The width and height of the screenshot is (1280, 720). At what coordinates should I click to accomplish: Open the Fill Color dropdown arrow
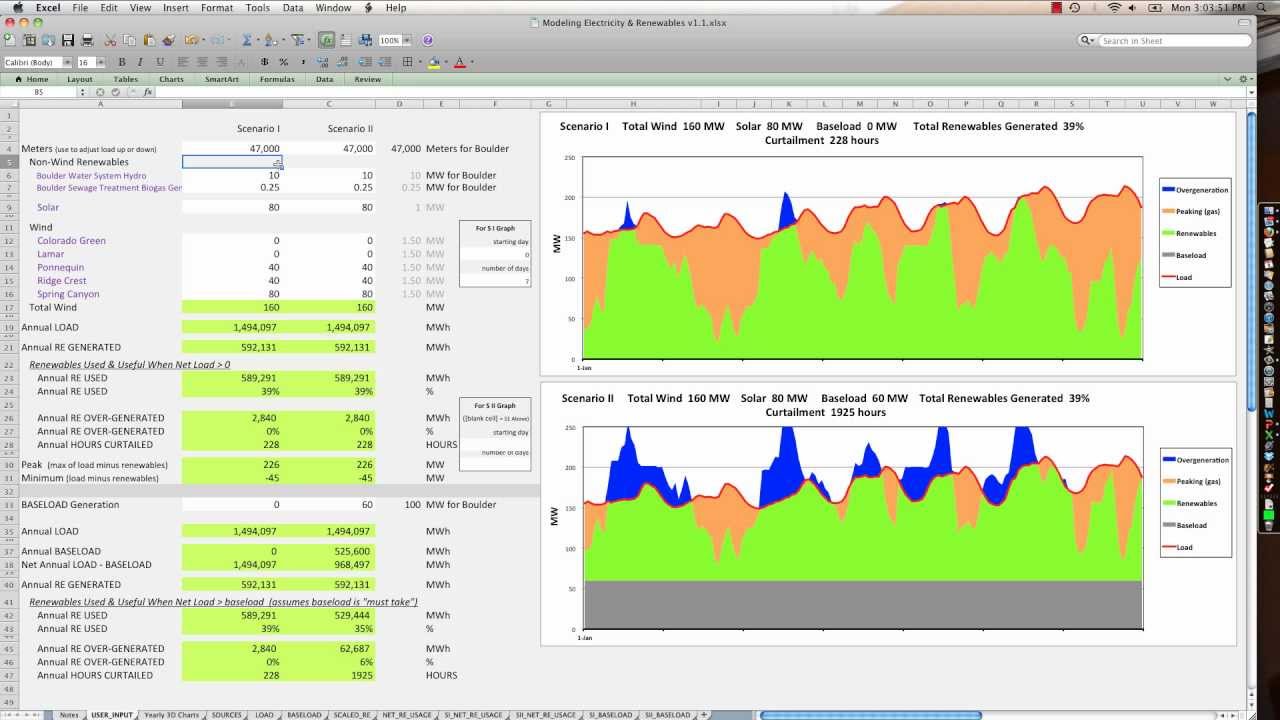pos(446,62)
